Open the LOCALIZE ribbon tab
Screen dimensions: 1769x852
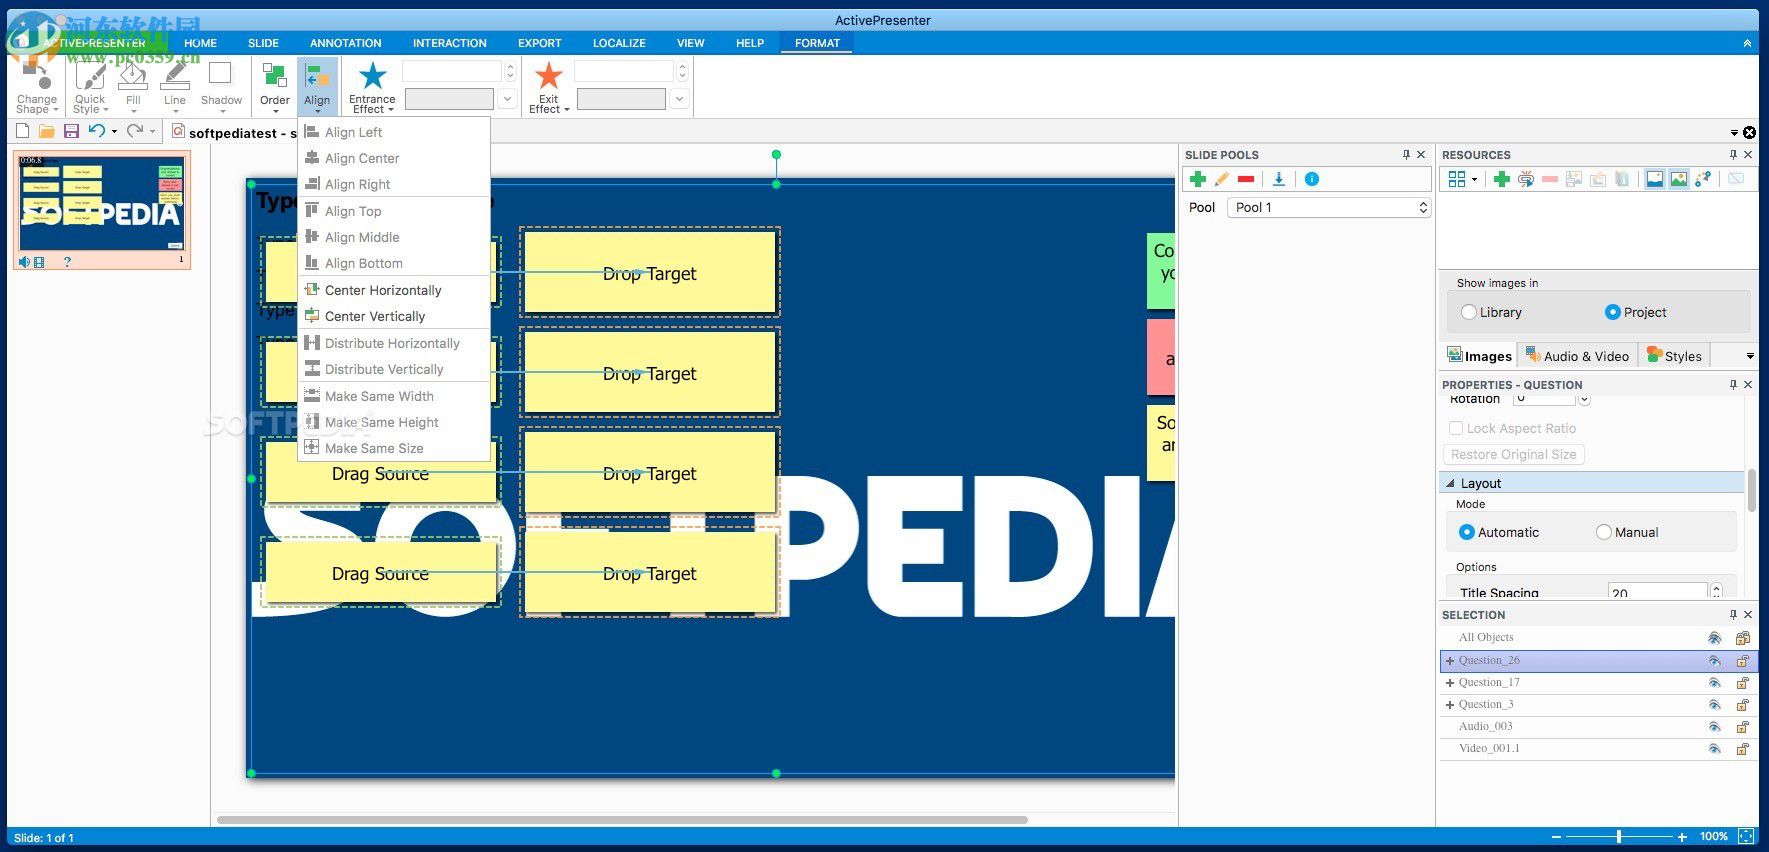tap(619, 43)
